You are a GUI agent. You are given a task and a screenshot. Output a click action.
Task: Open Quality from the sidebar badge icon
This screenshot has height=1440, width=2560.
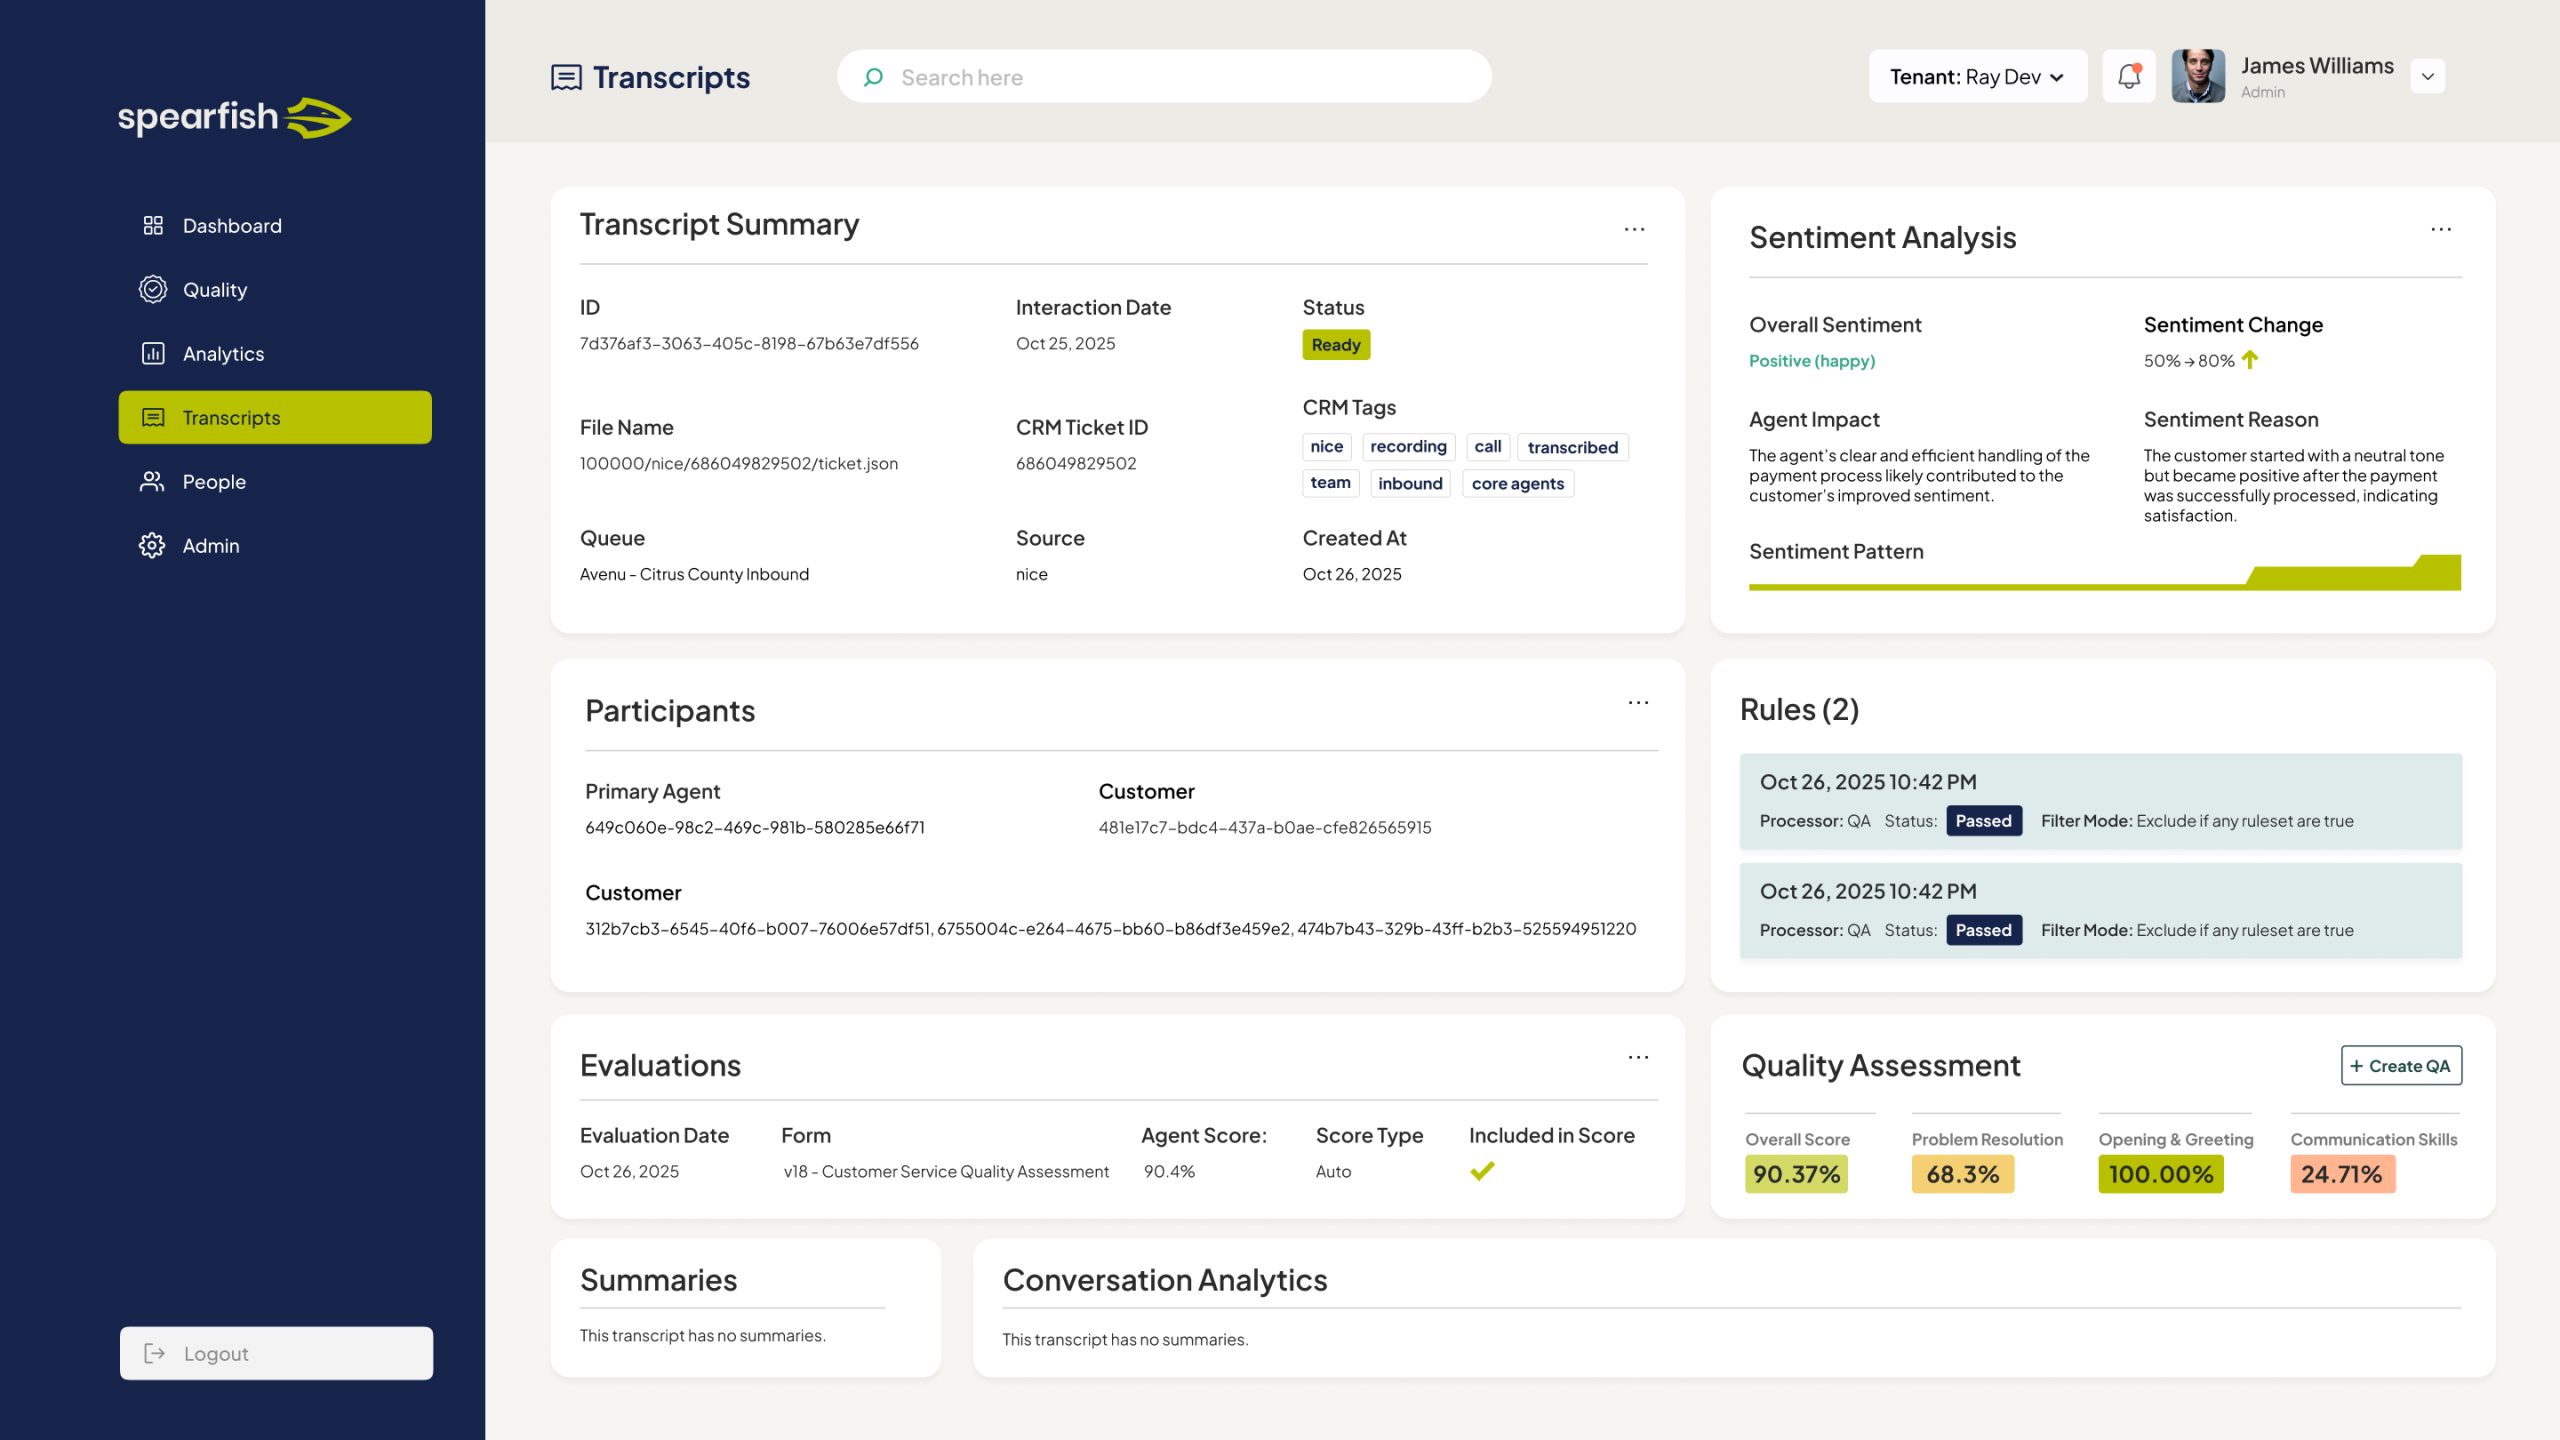[154, 289]
